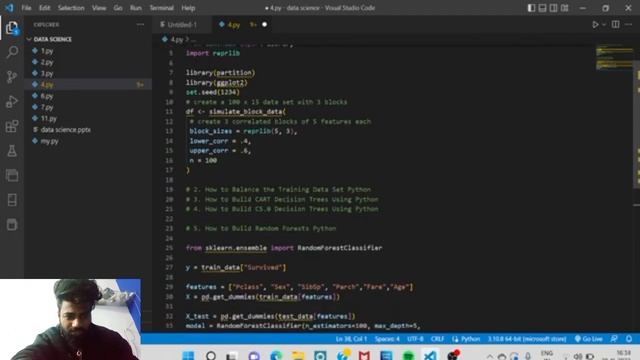Show hidden system tray icons chevron
The image size is (640, 360).
click(490, 356)
